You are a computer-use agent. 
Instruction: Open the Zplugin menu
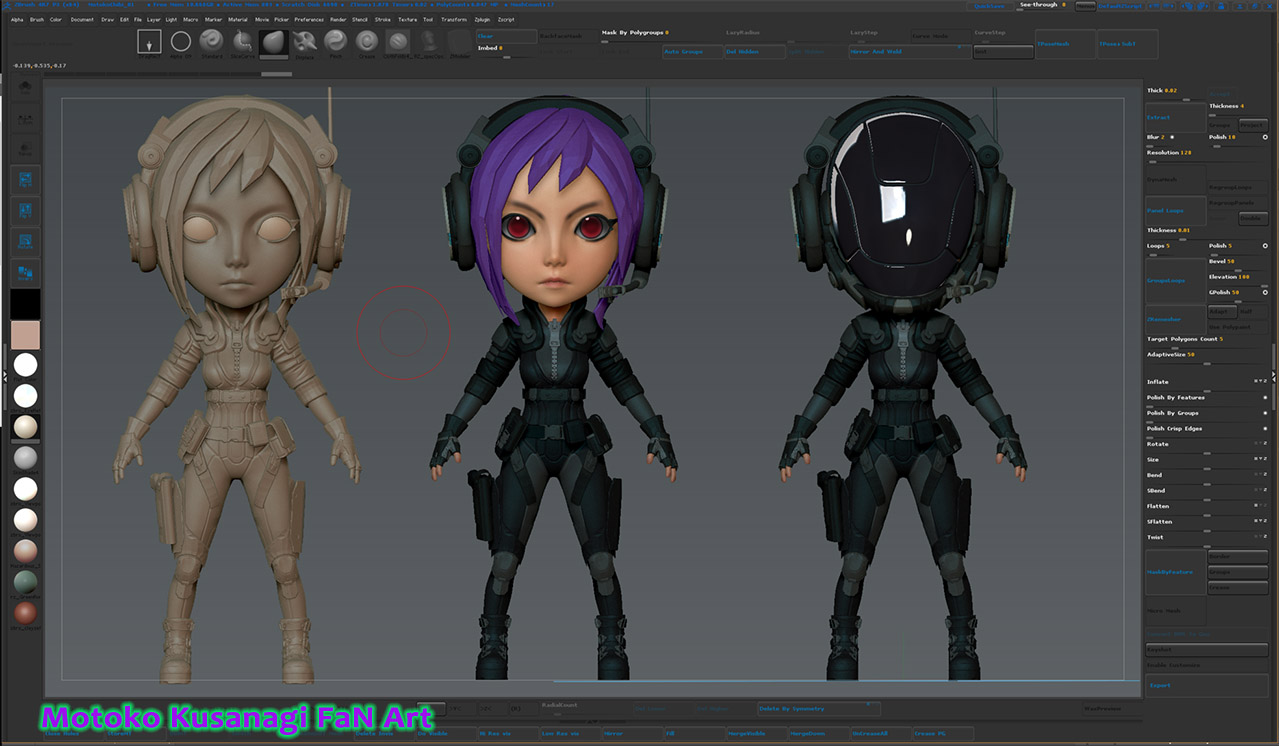click(482, 19)
